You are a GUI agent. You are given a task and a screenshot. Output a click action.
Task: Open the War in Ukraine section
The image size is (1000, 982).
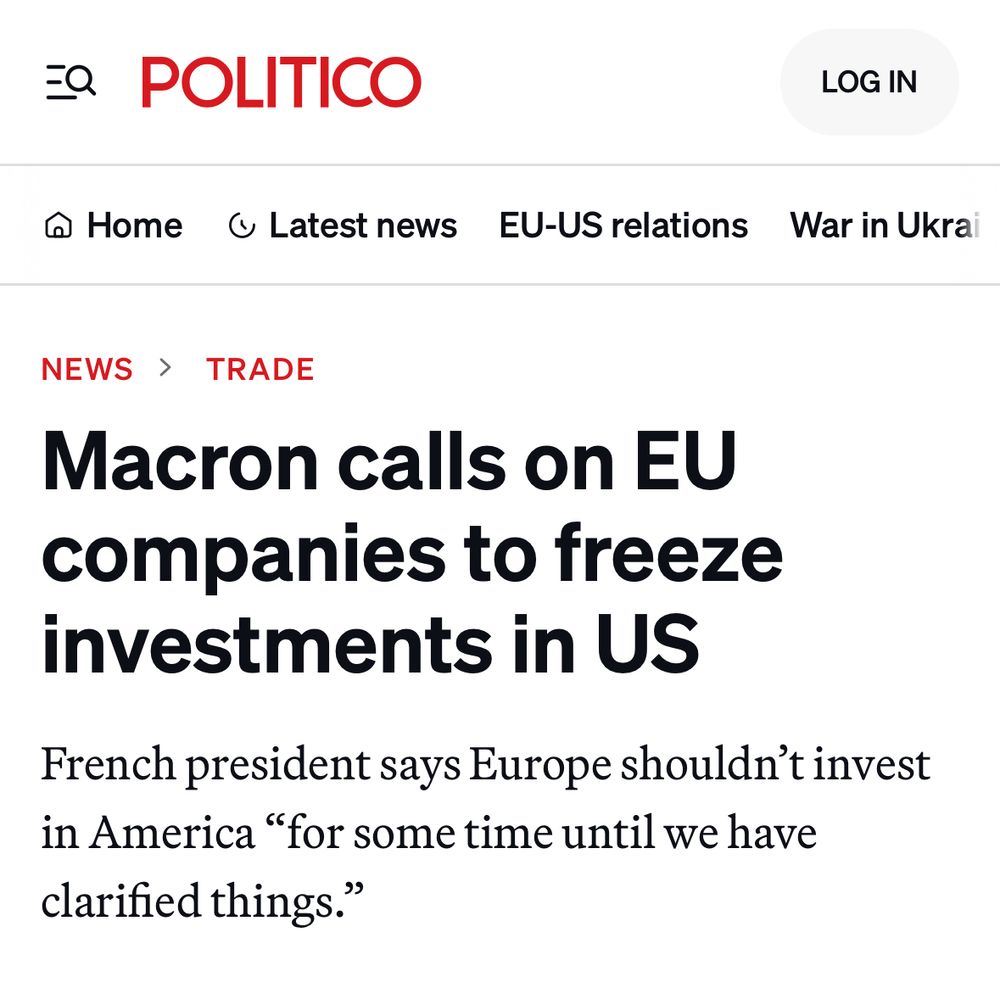click(x=882, y=226)
